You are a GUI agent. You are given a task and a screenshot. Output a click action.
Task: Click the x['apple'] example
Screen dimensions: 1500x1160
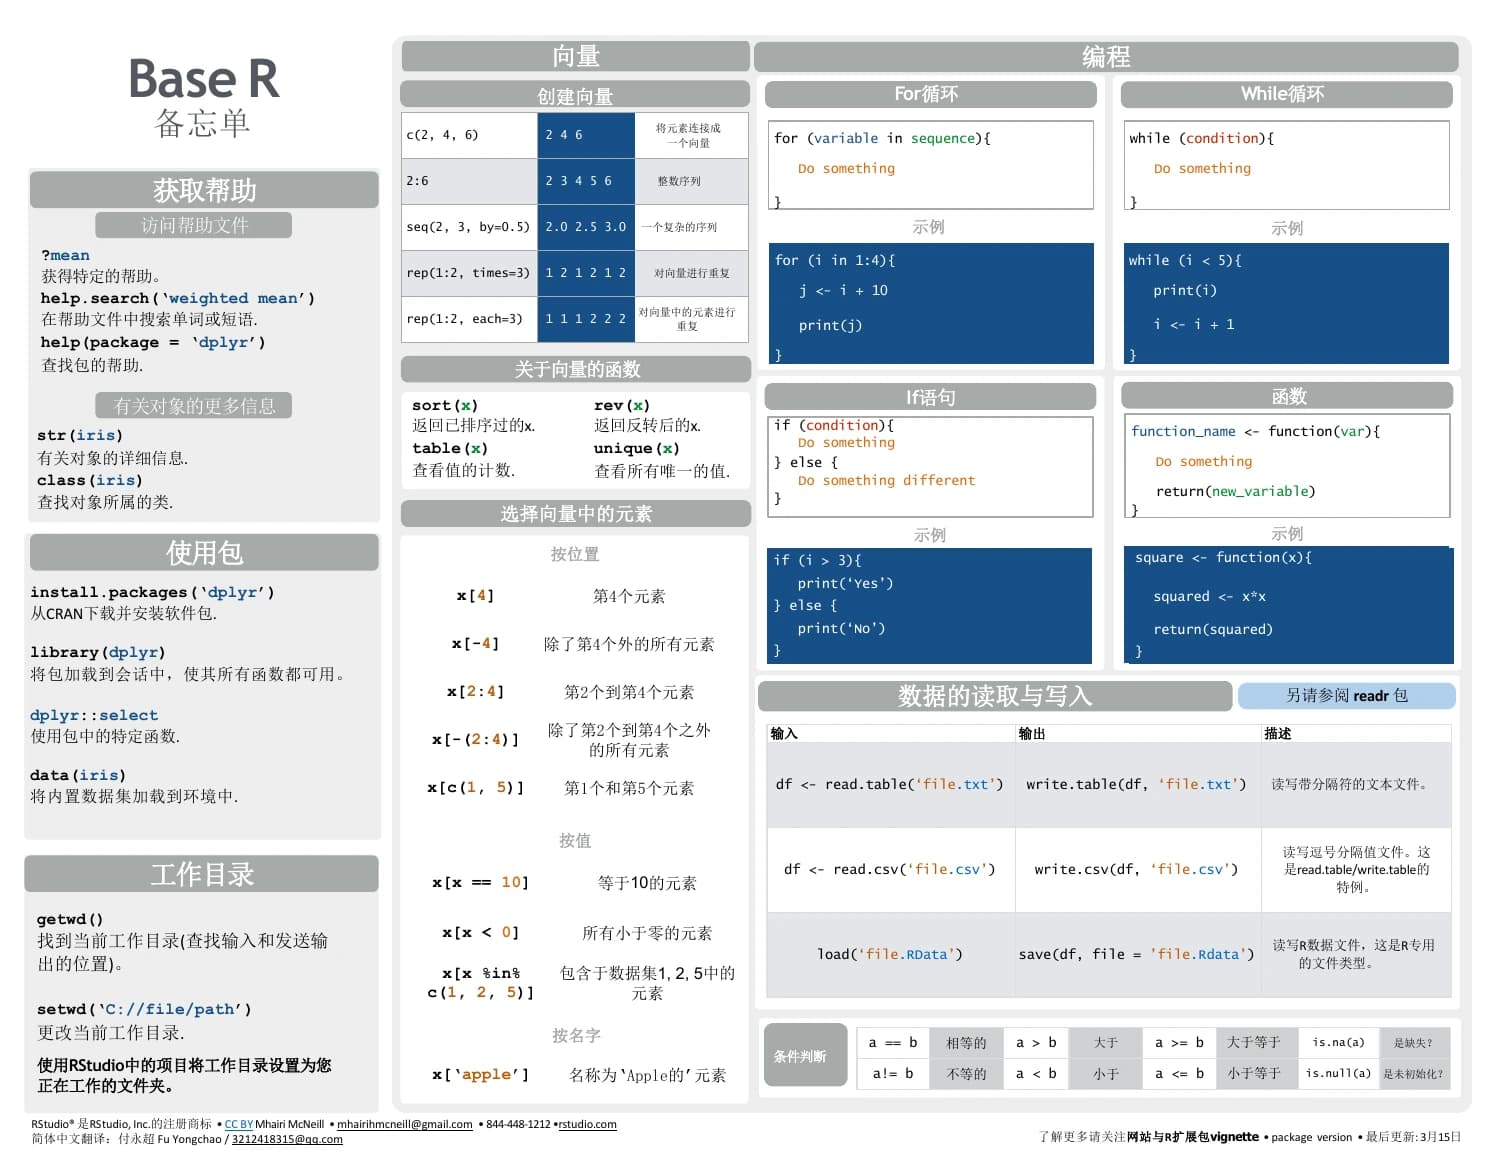coord(480,1074)
